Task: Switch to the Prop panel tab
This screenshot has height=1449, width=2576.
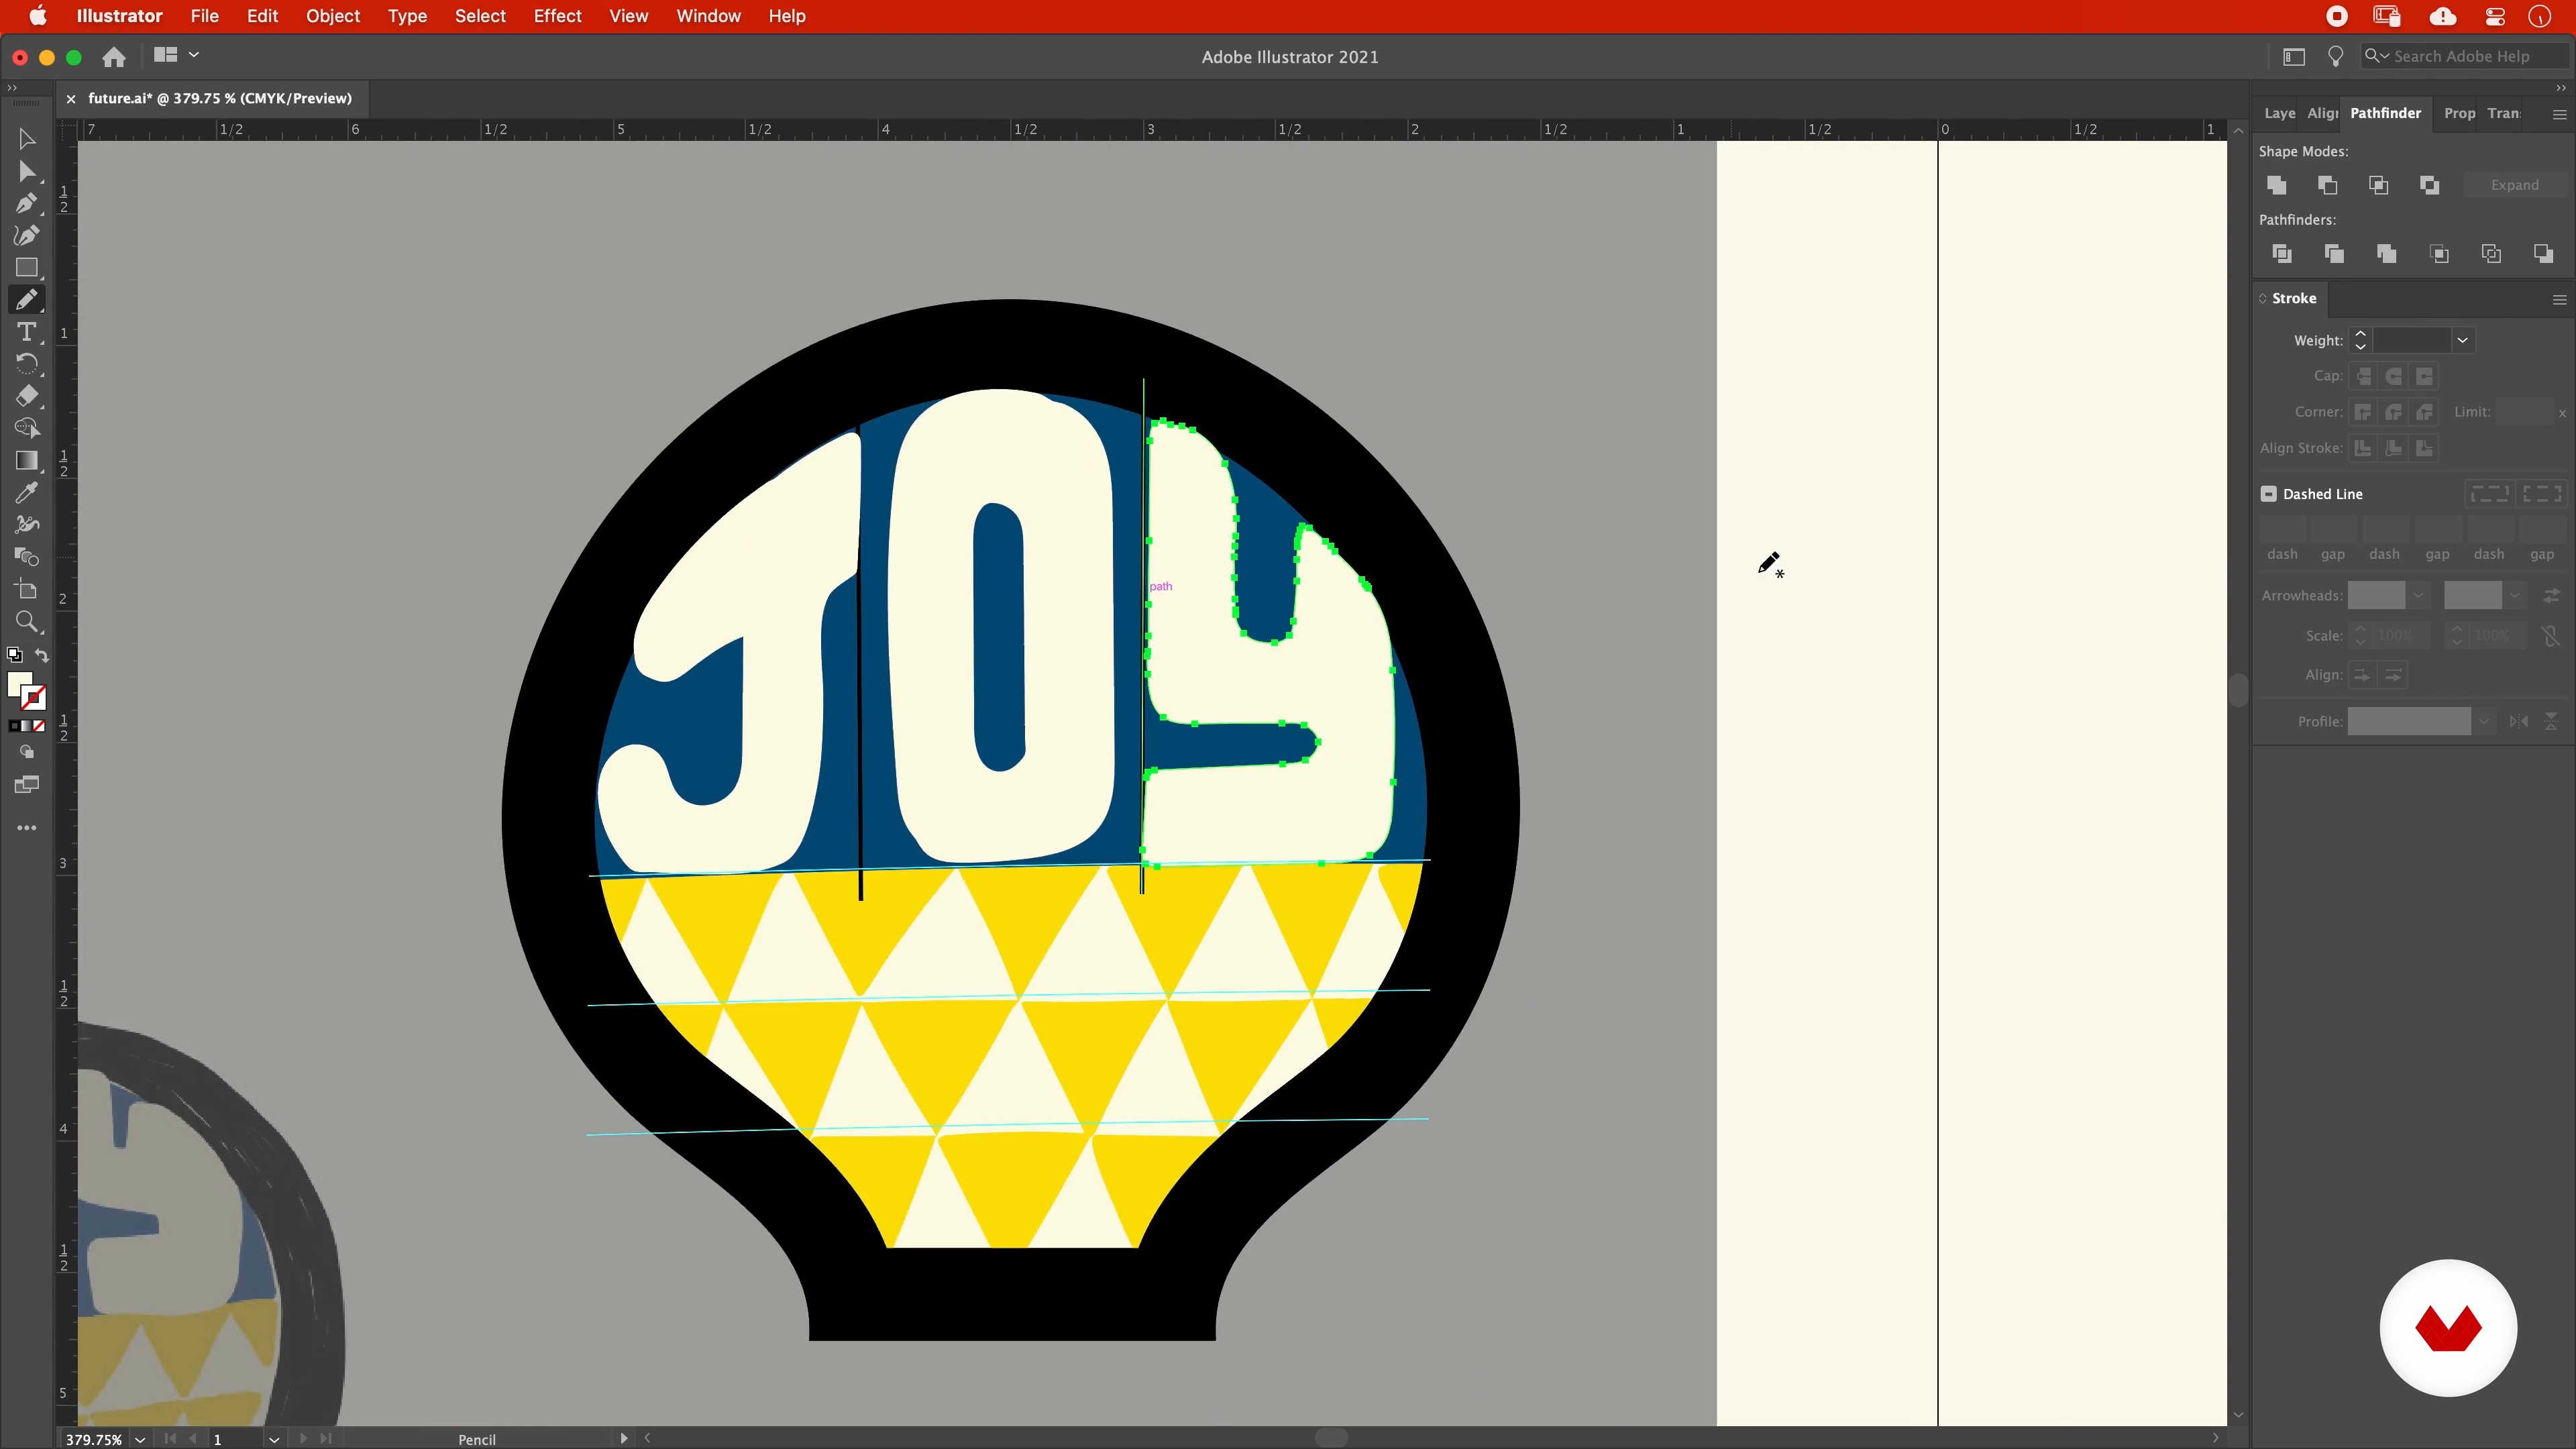Action: point(2460,113)
